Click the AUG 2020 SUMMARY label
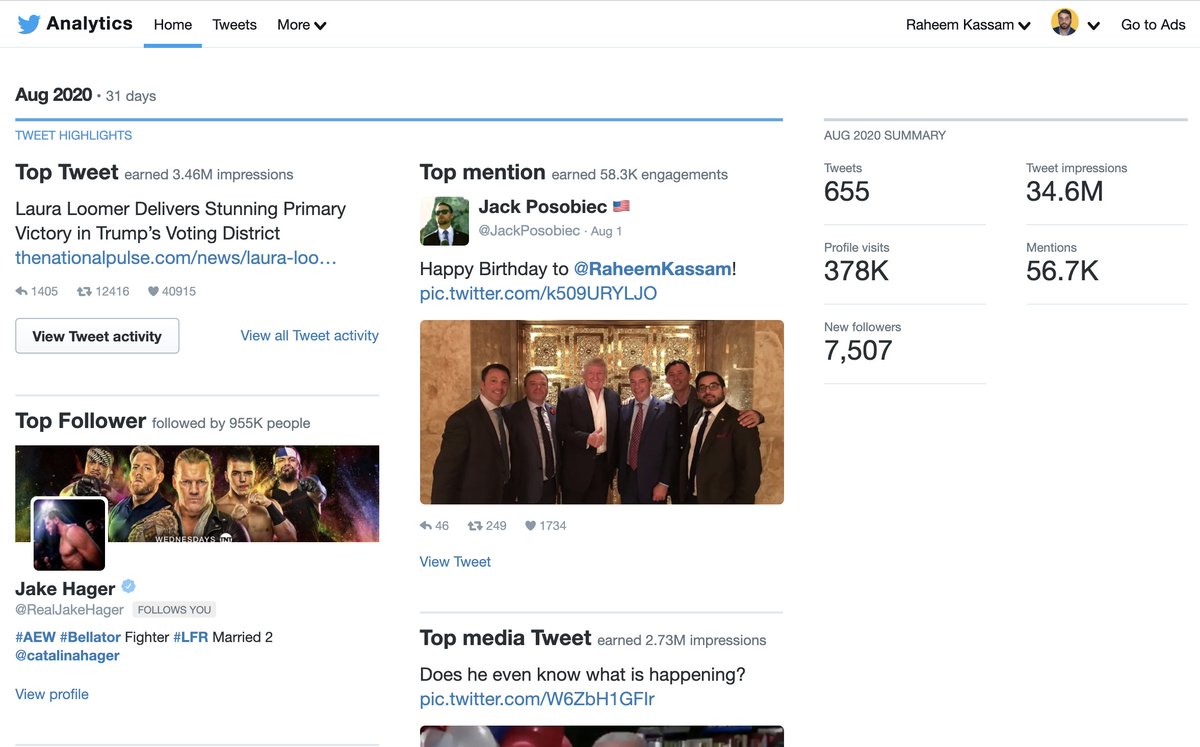This screenshot has width=1200, height=747. click(885, 135)
